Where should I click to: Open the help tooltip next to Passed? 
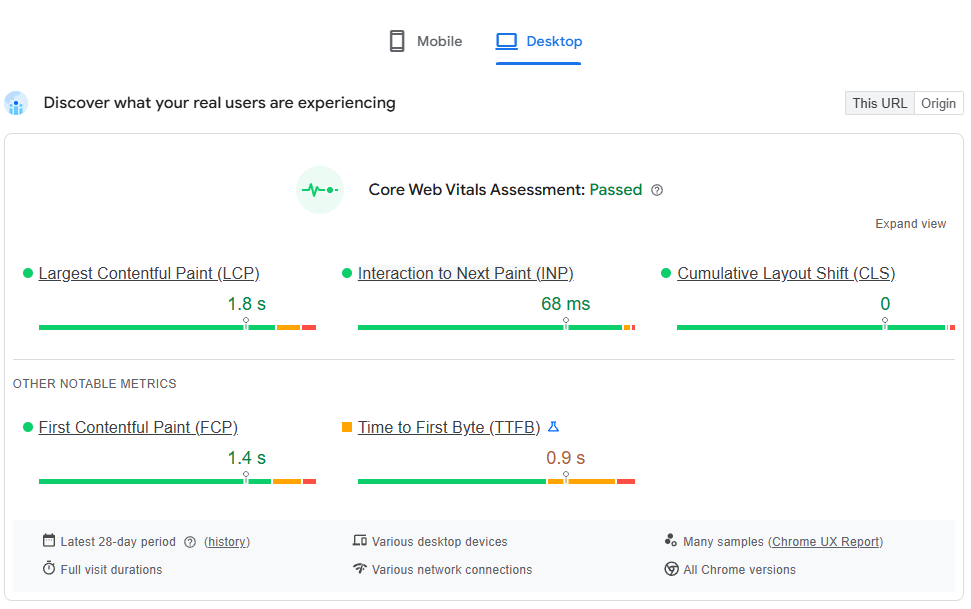657,189
